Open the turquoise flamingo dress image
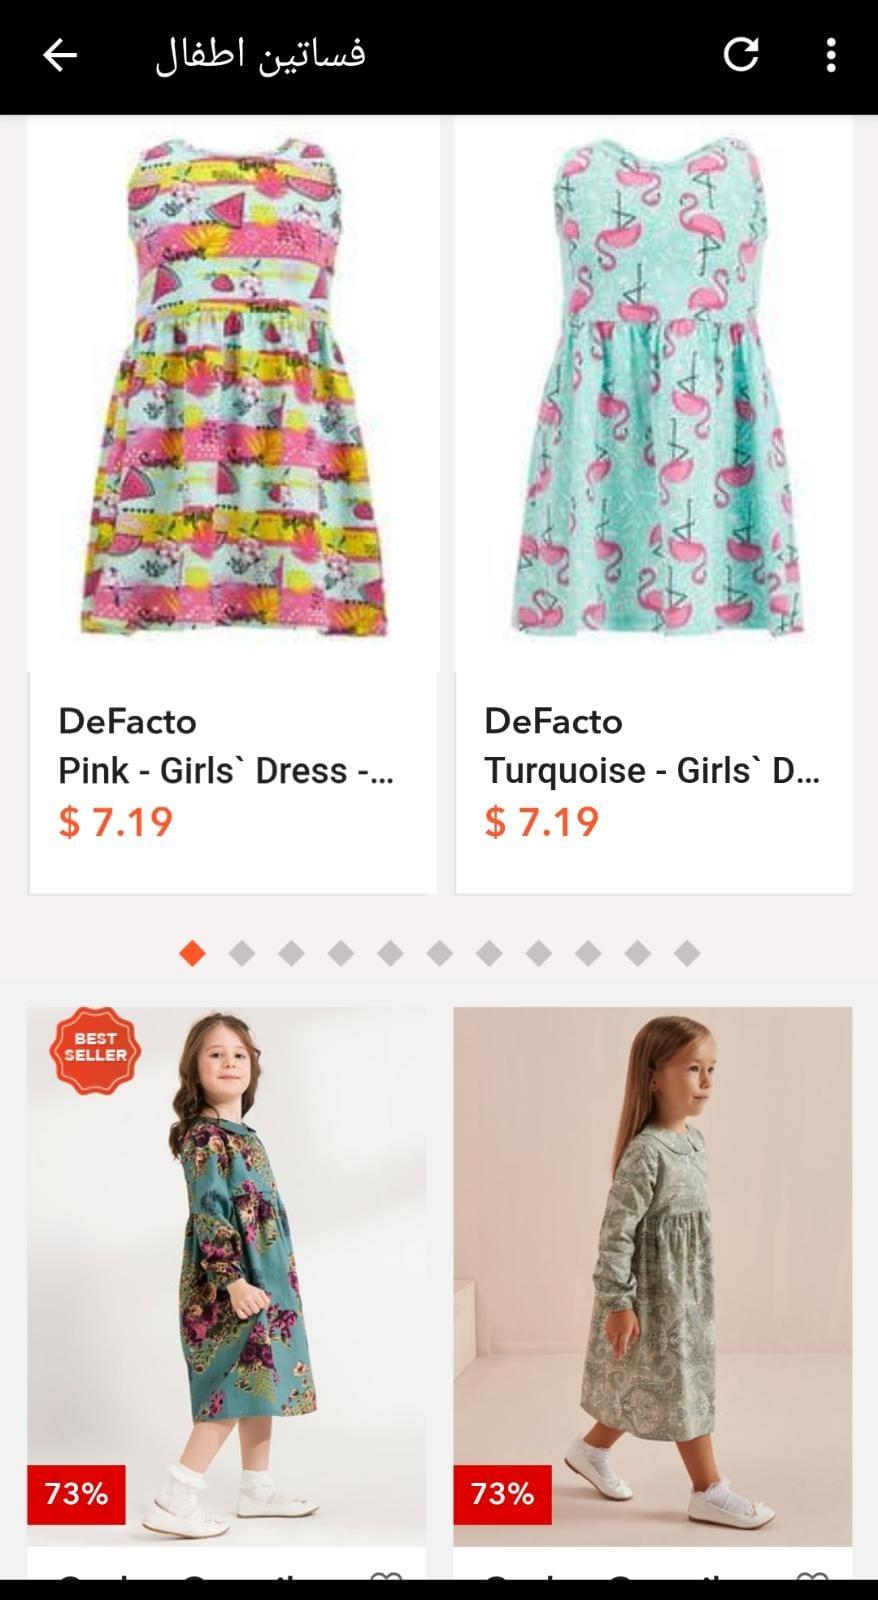Screen dimensions: 878x1600 tap(654, 390)
